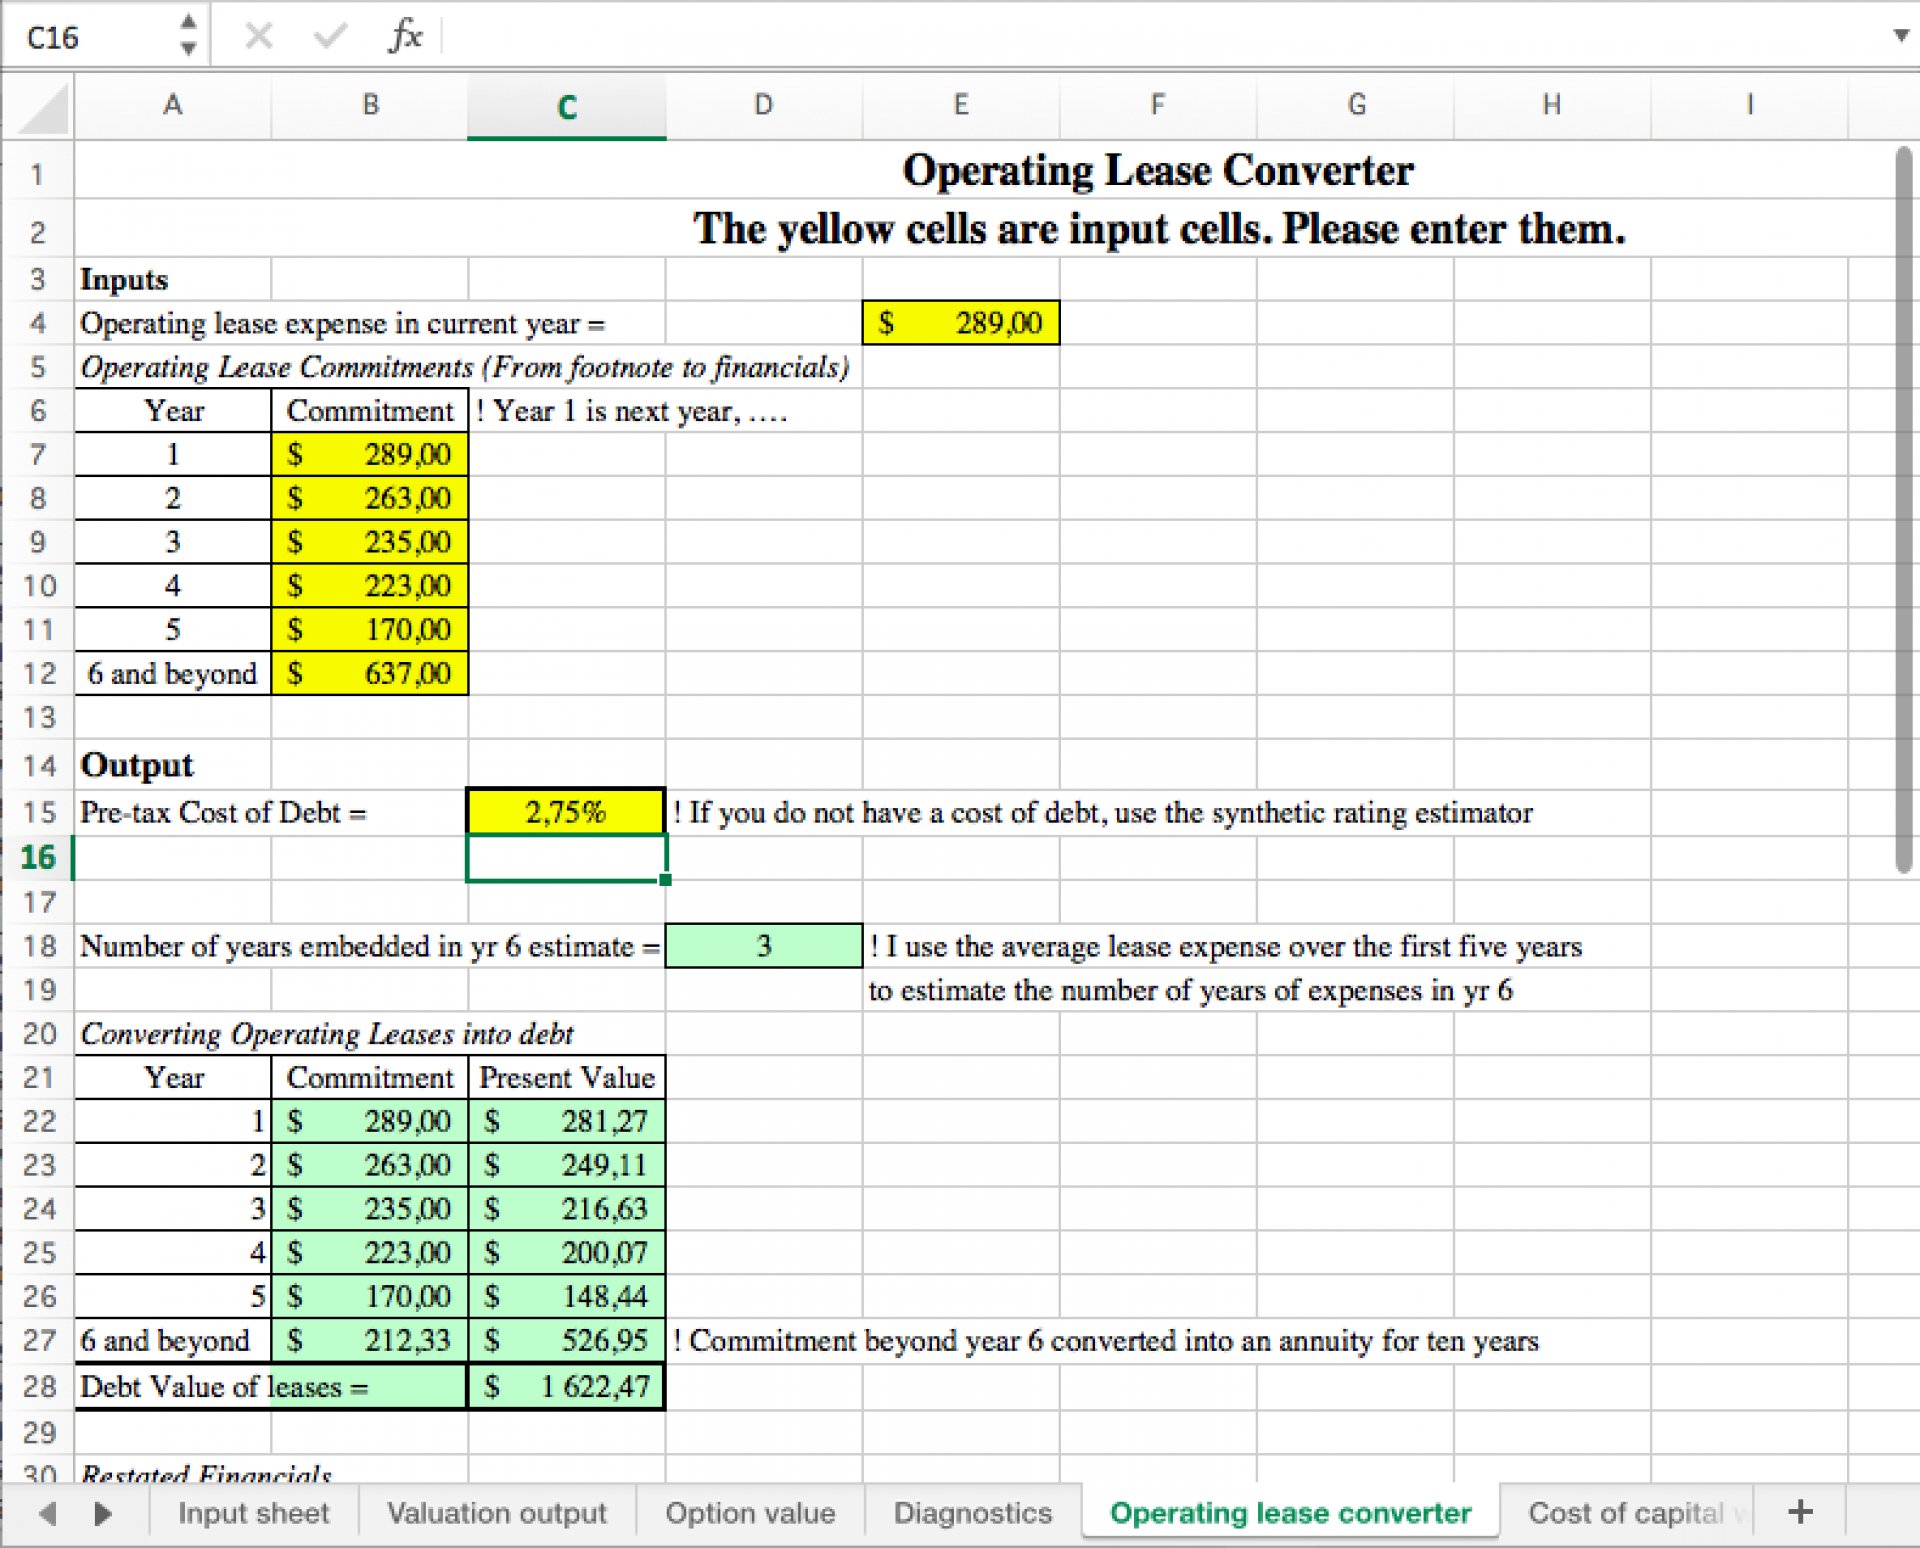1920x1548 pixels.
Task: Select column F header
Action: point(1157,104)
